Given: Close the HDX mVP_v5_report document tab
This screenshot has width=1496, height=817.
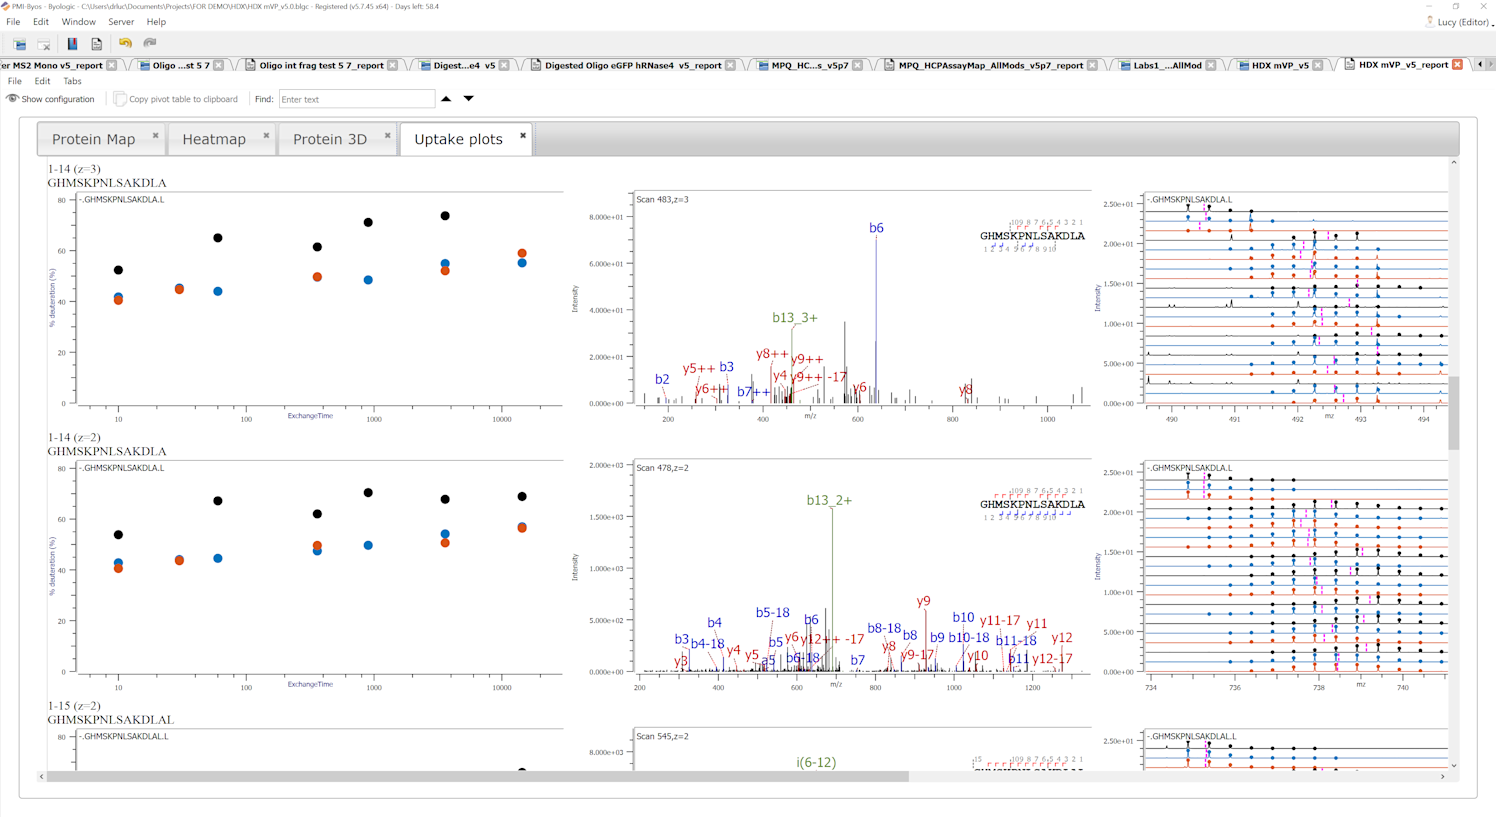Looking at the screenshot, I should click(1457, 65).
